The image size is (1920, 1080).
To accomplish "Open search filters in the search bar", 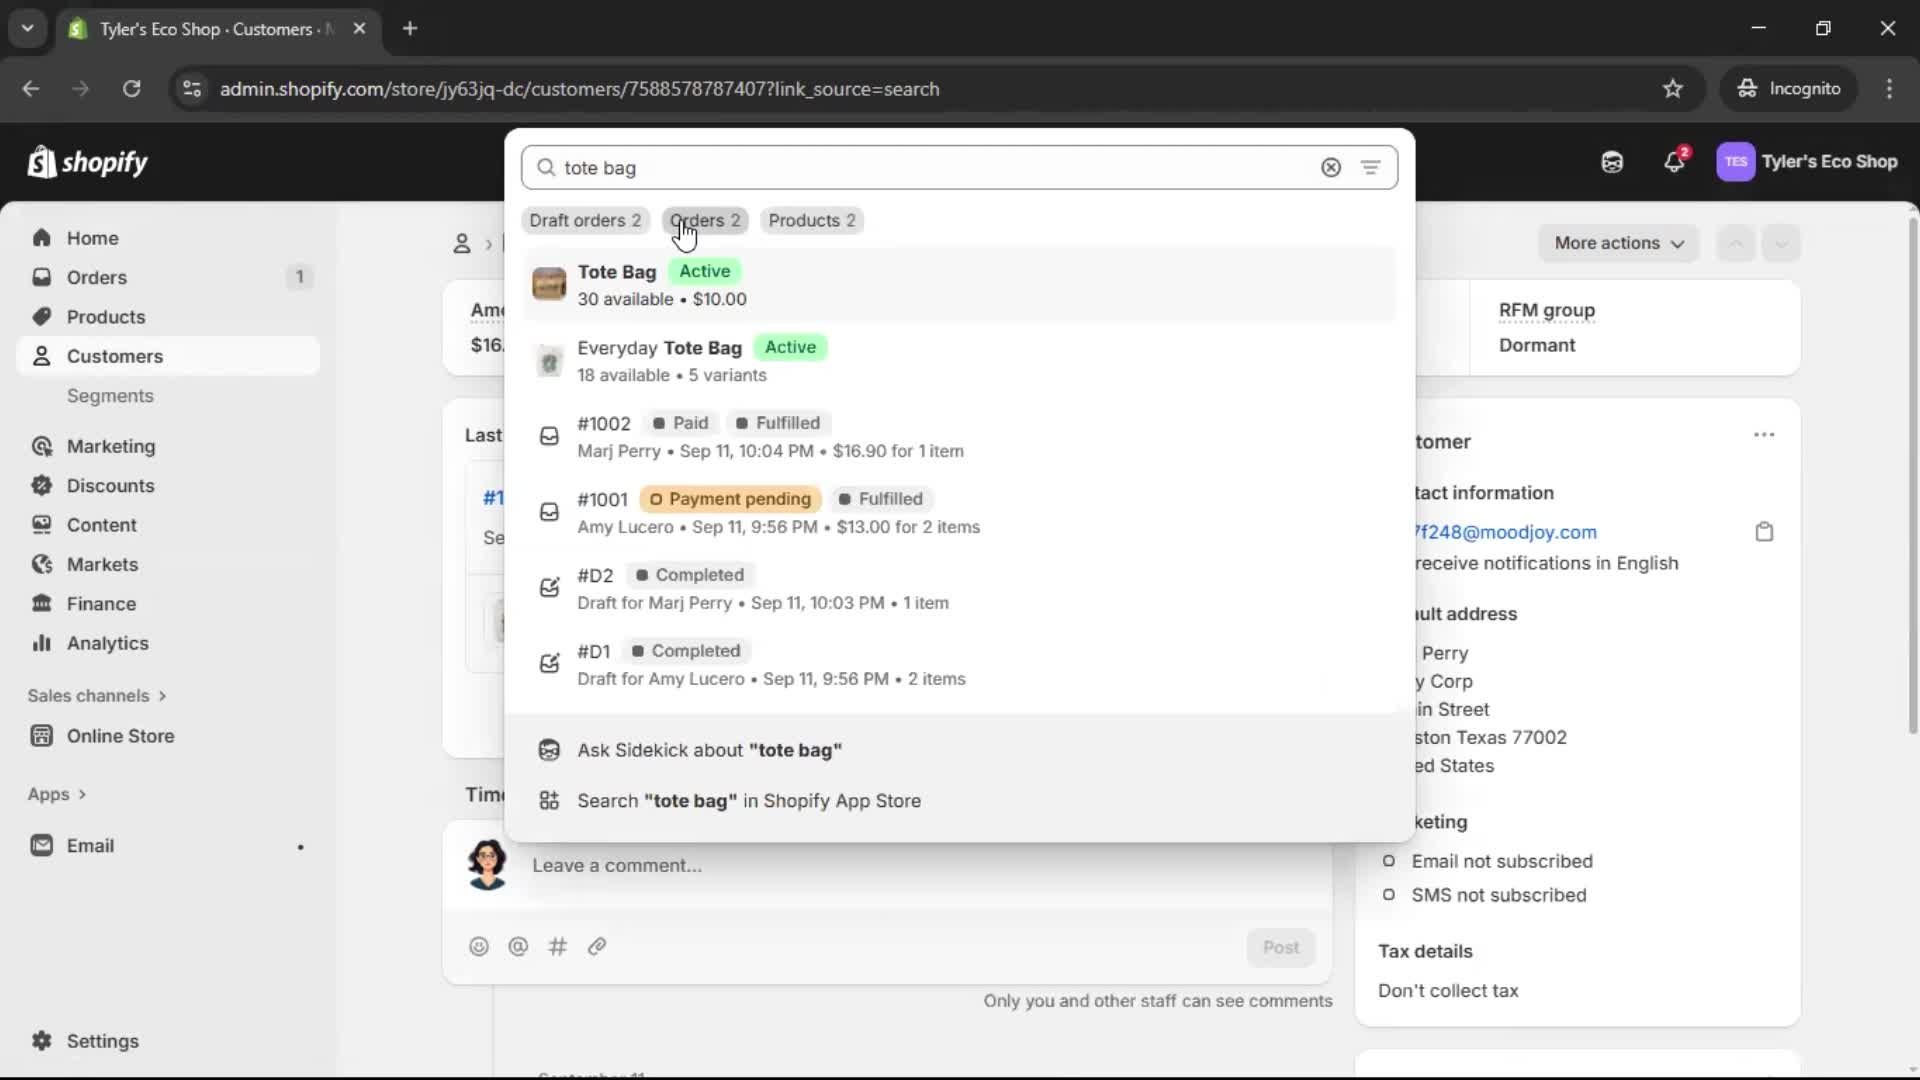I will click(1371, 168).
